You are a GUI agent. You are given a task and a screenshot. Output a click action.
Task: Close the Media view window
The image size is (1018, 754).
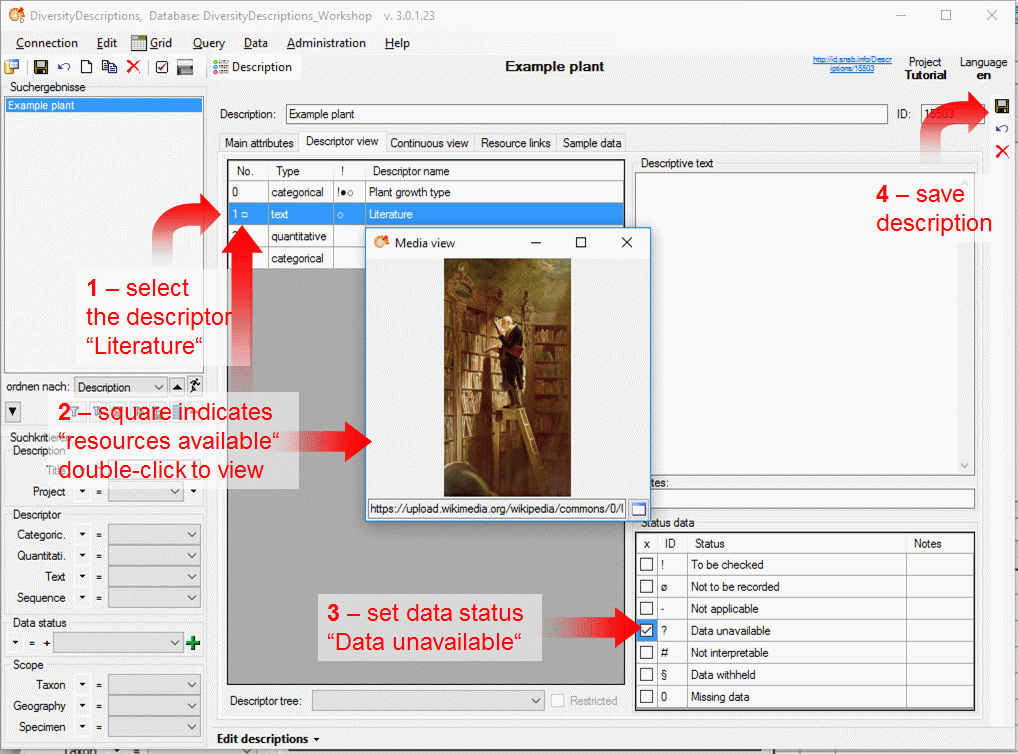(627, 242)
